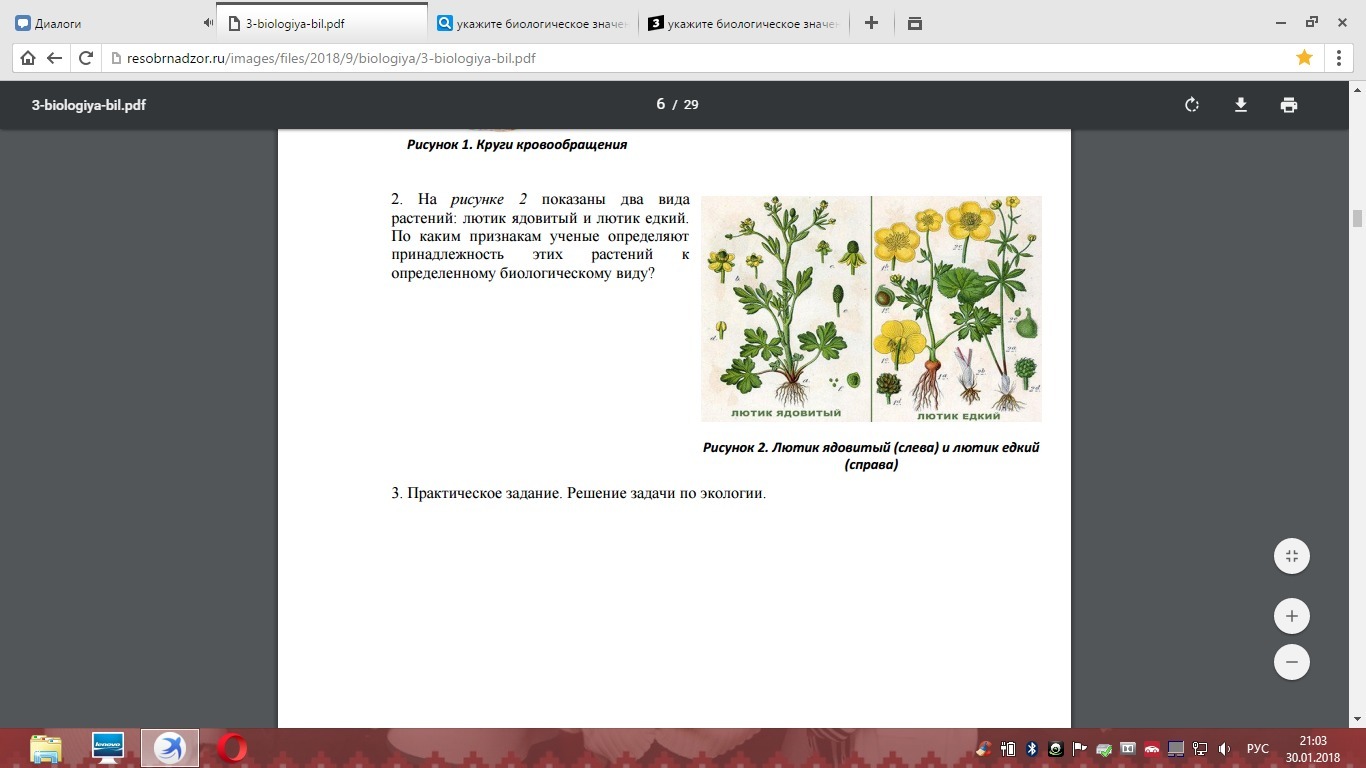The width and height of the screenshot is (1366, 768).
Task: Select the 3-biologiya-bil.pdf tab
Action: tap(320, 23)
